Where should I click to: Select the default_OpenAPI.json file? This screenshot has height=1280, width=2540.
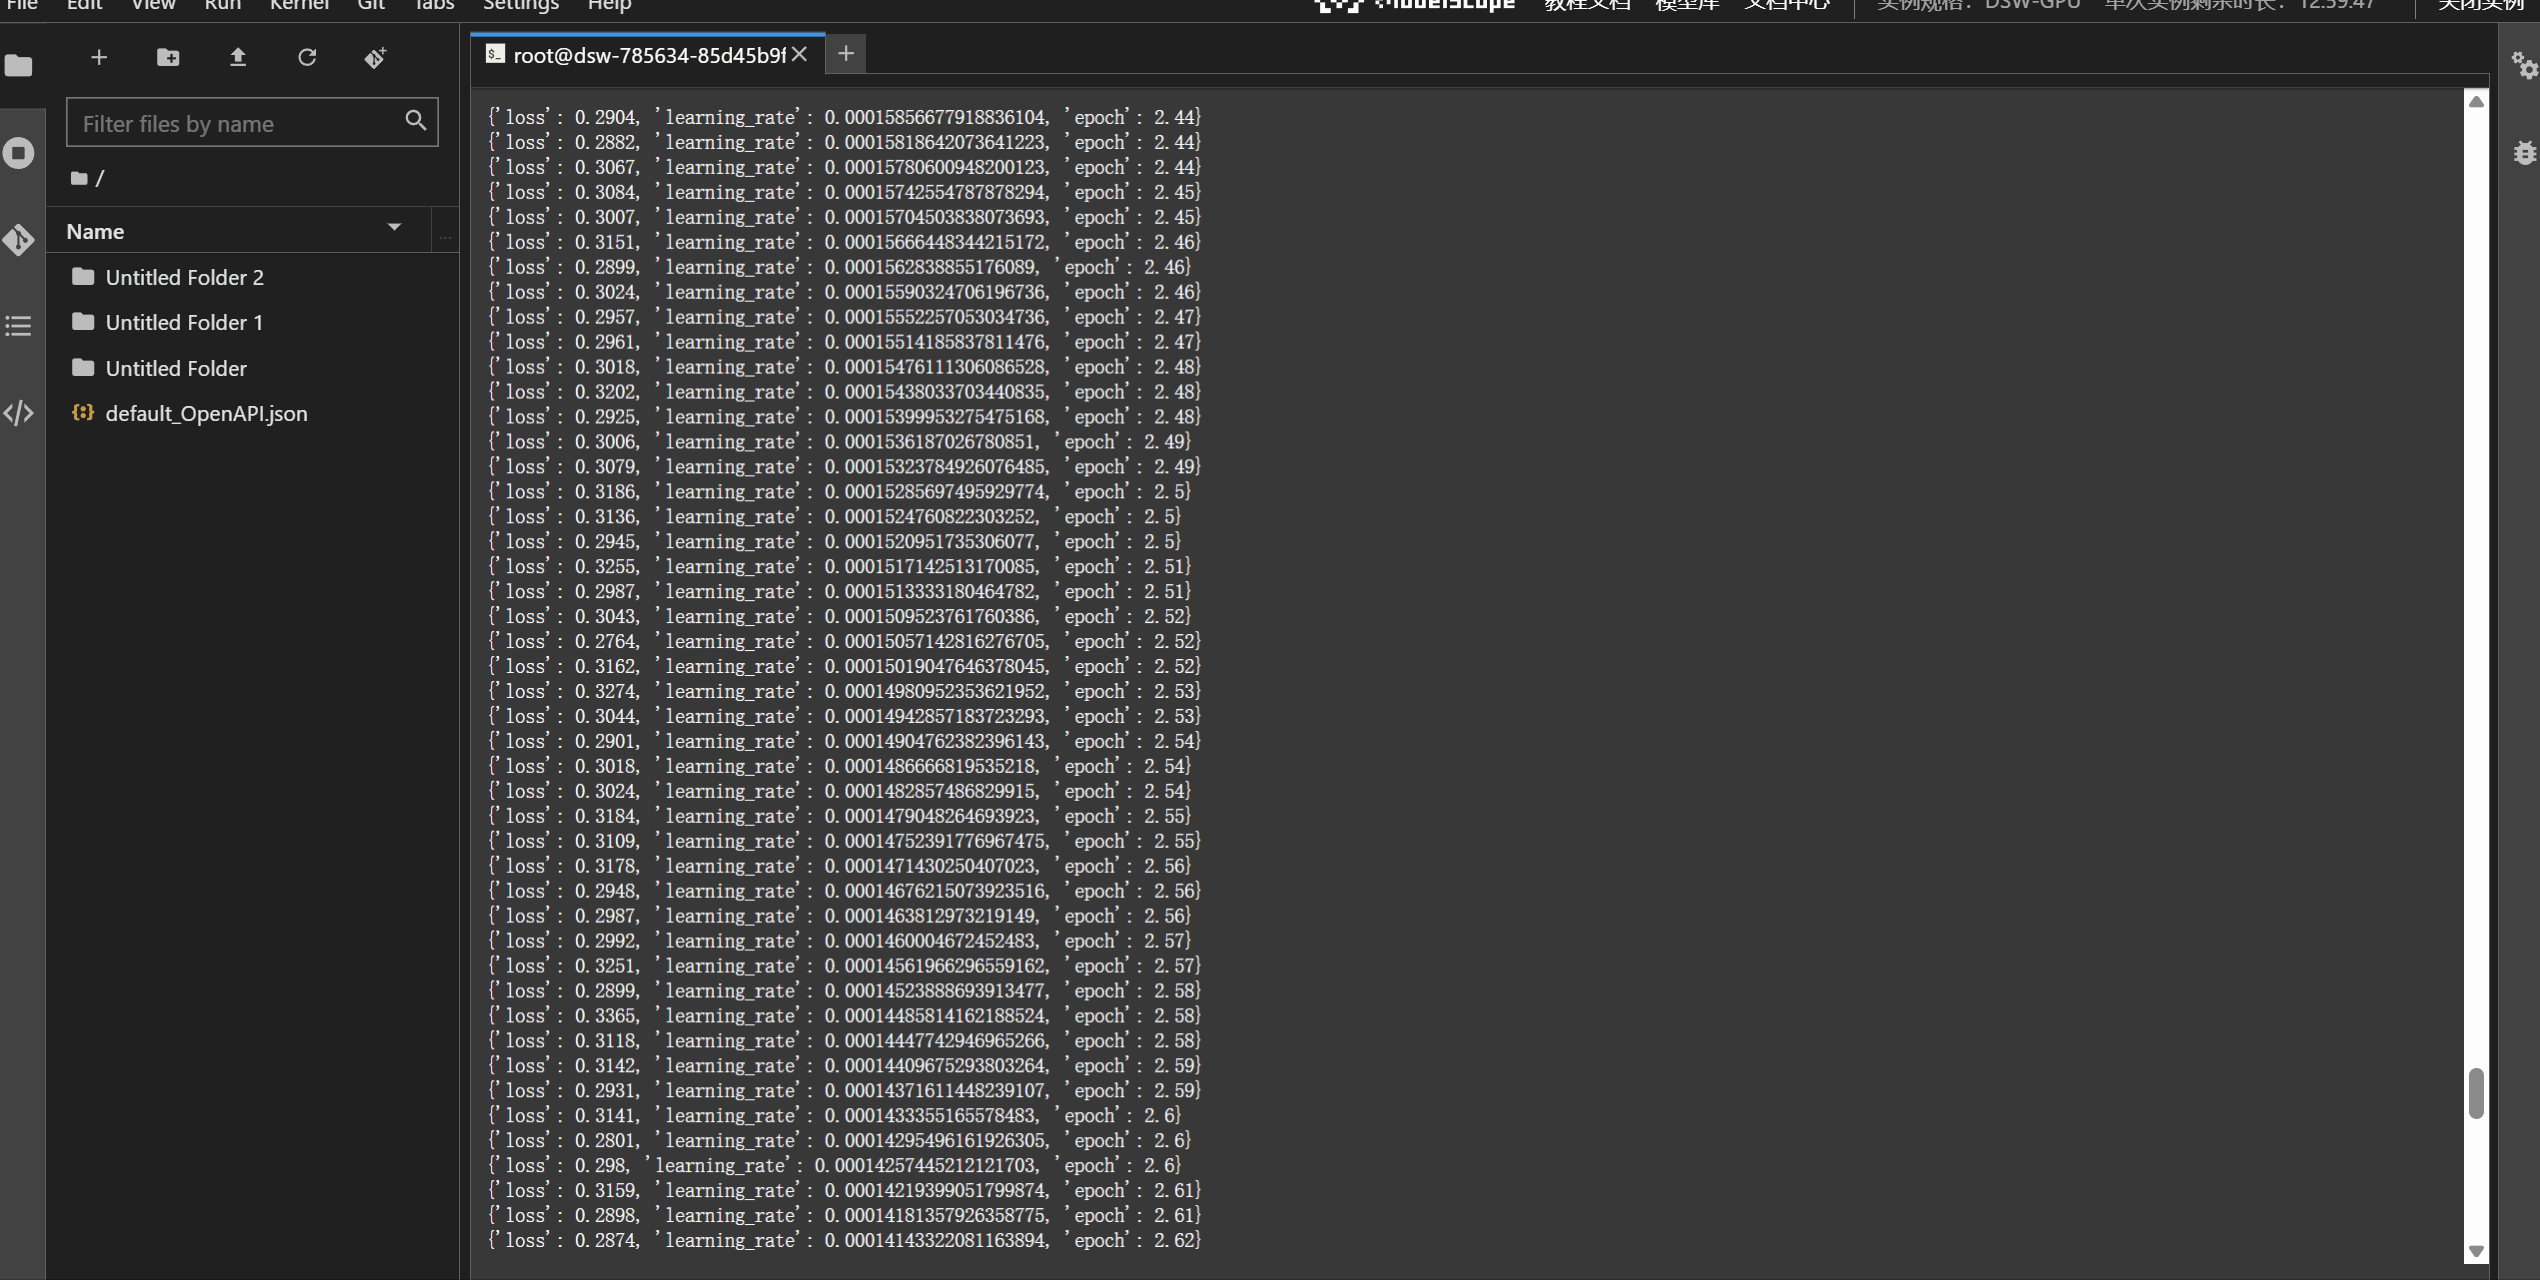pos(206,413)
